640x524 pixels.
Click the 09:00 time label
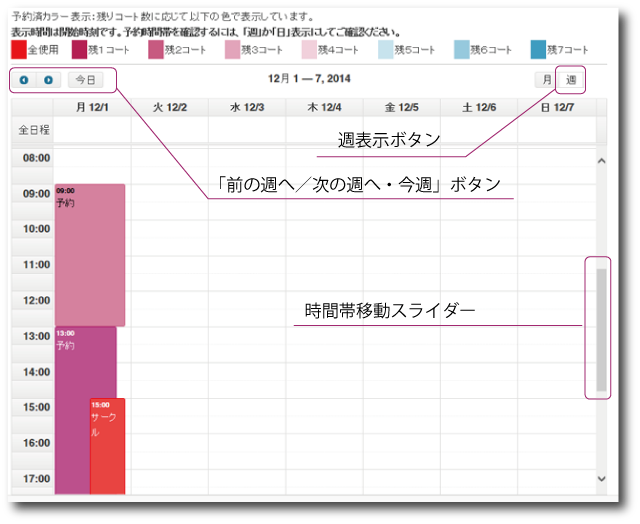coord(36,193)
